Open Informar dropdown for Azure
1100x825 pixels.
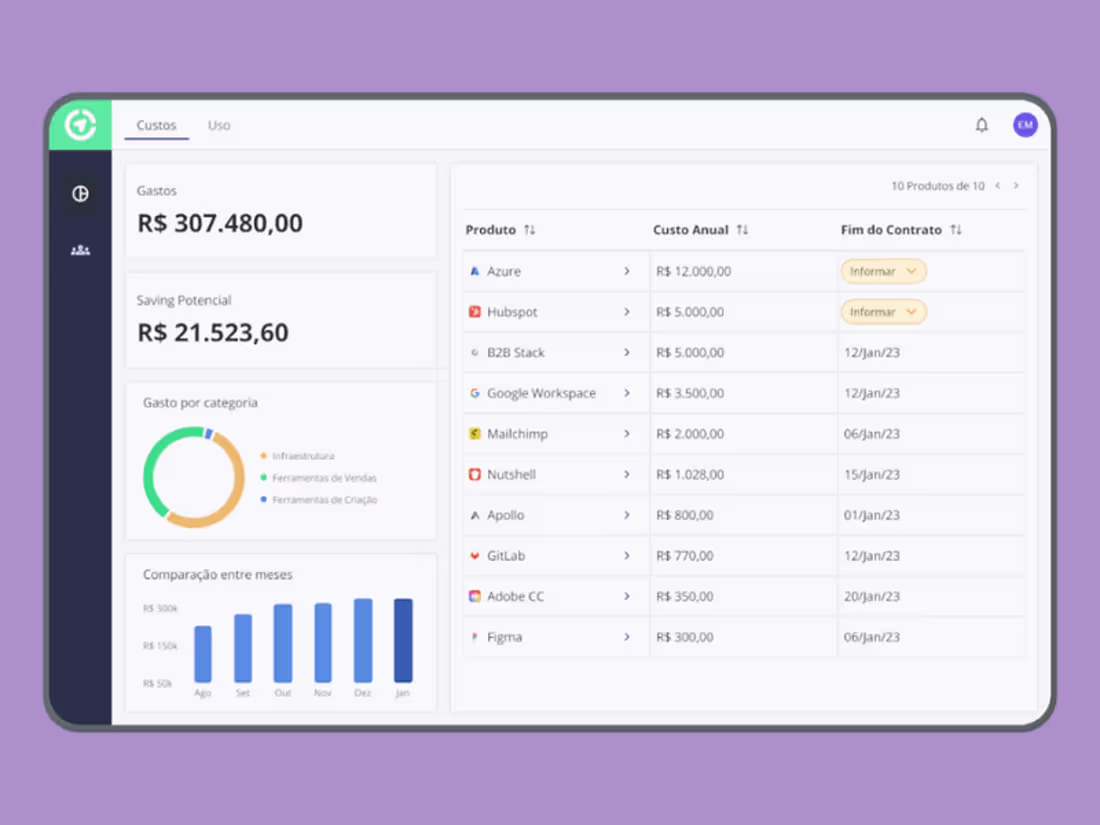coord(883,271)
